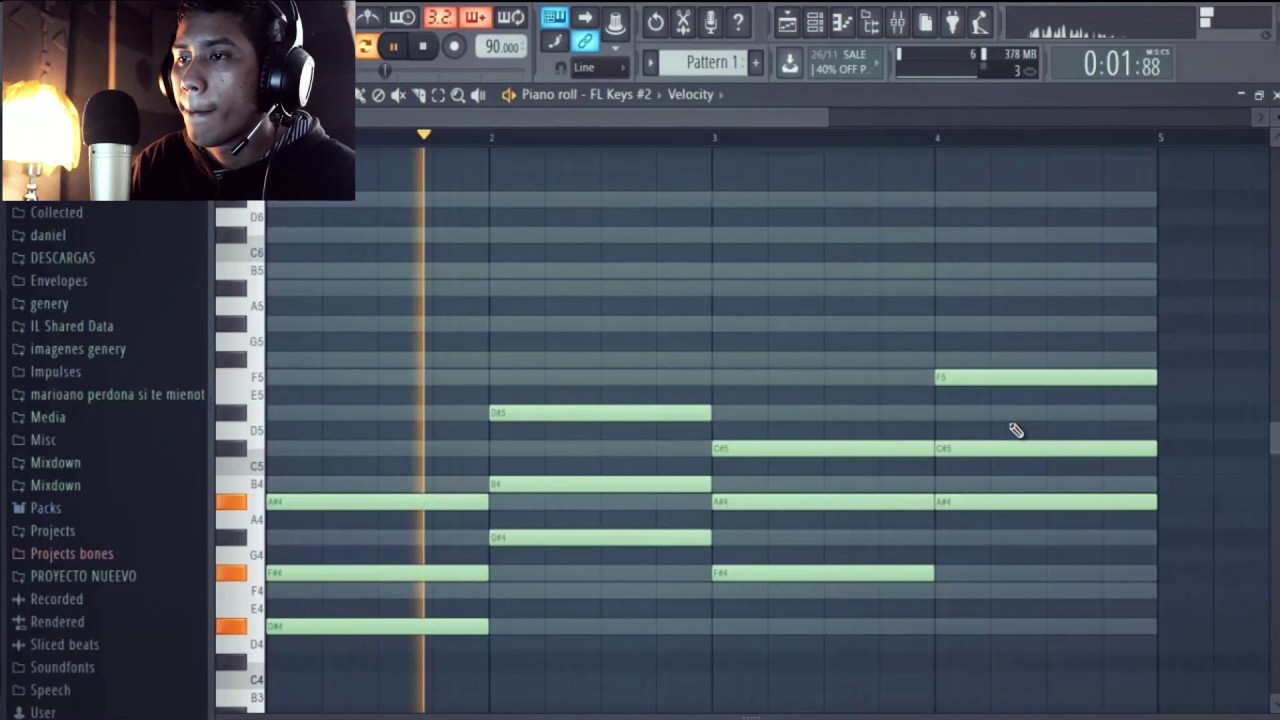Open the browser view icon
The width and height of the screenshot is (1280, 720).
[870, 21]
